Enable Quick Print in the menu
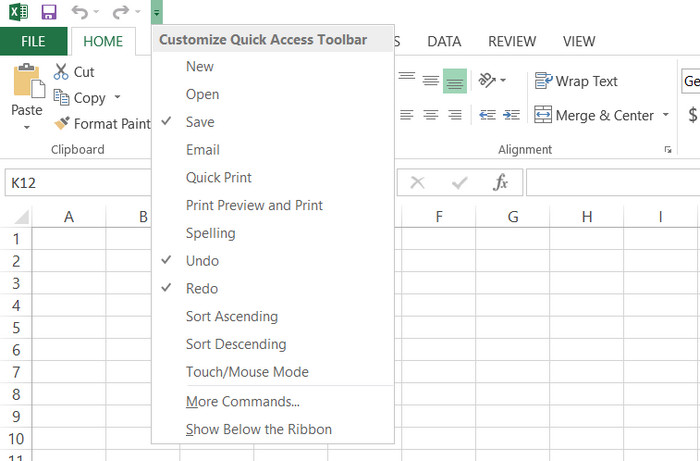Viewport: 700px width, 461px height. 273,177
